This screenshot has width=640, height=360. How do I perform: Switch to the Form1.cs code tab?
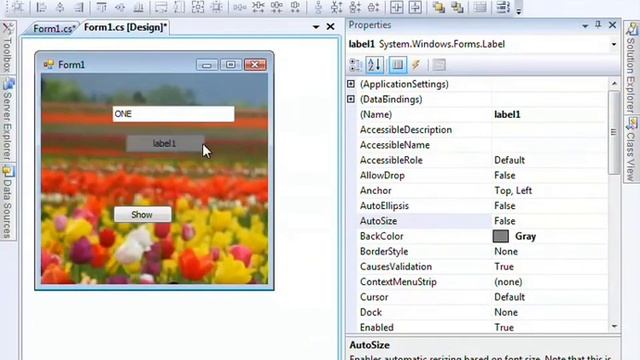(53, 29)
